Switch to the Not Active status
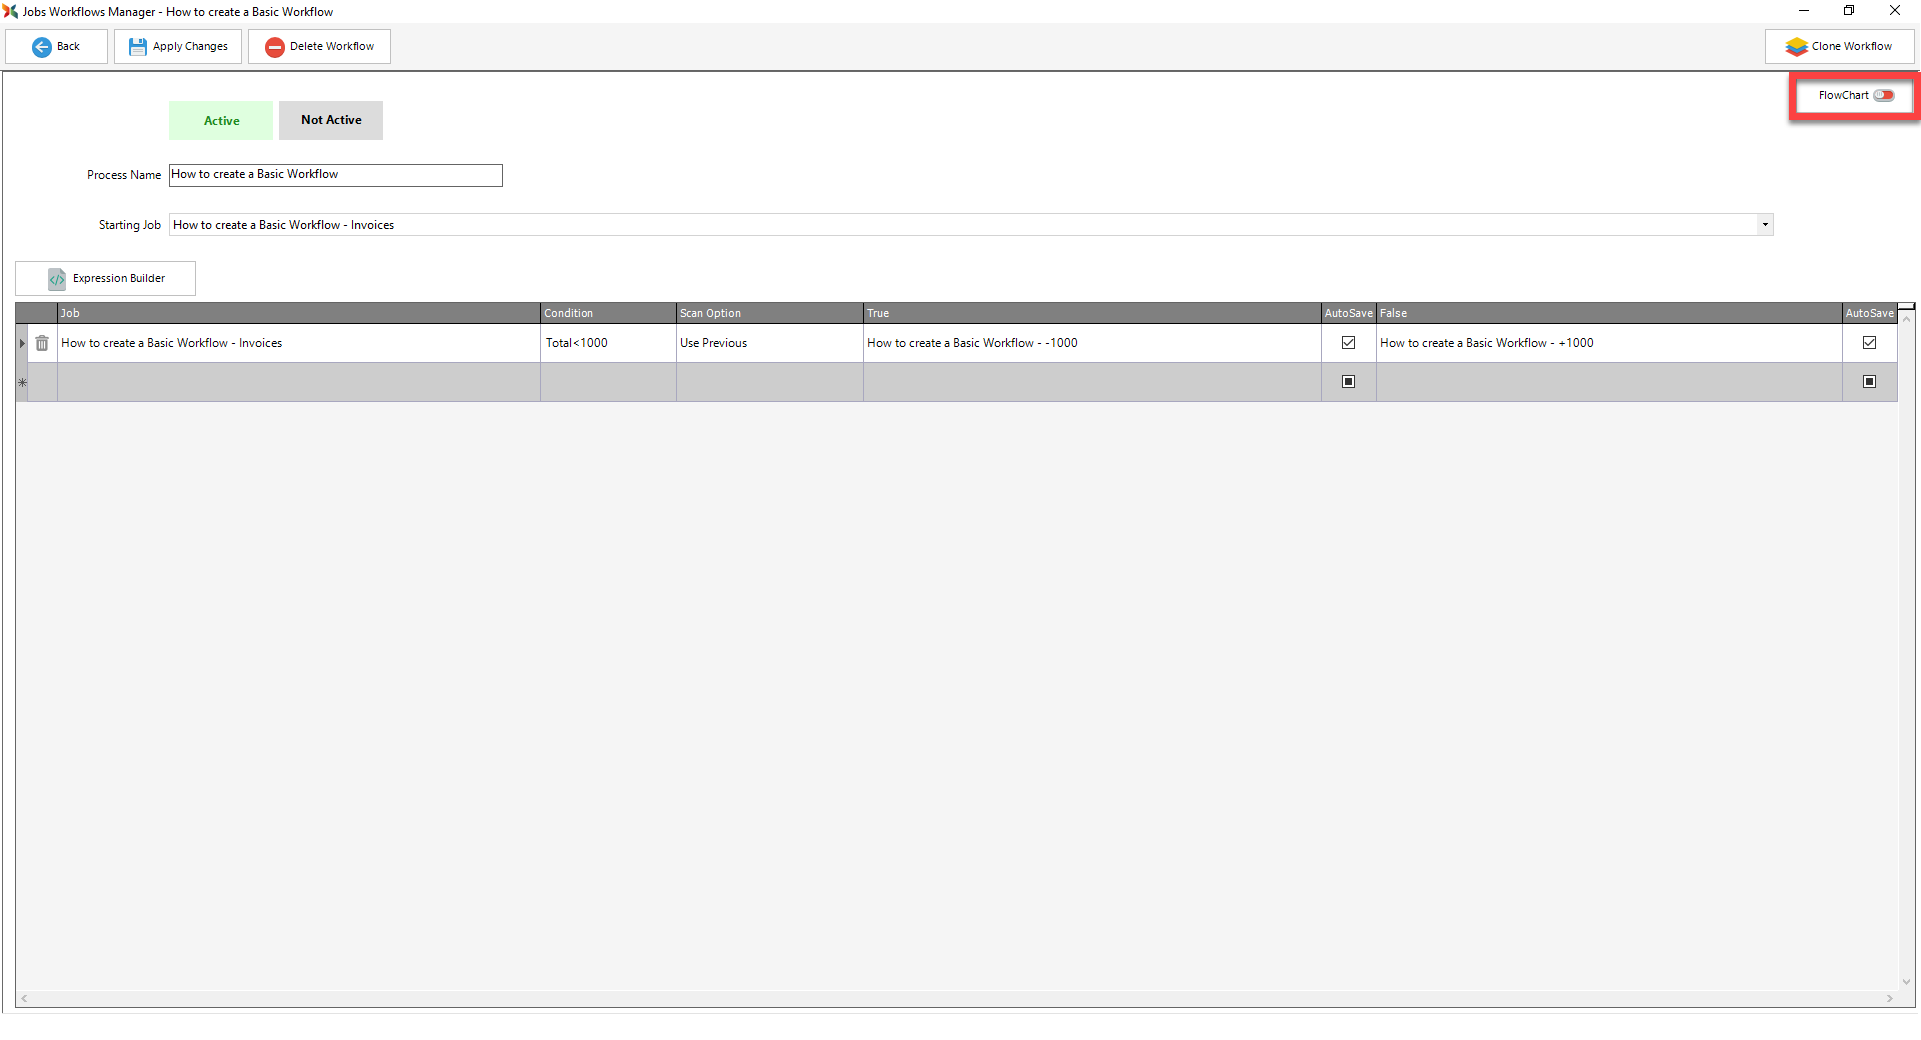This screenshot has width=1921, height=1040. coord(331,120)
